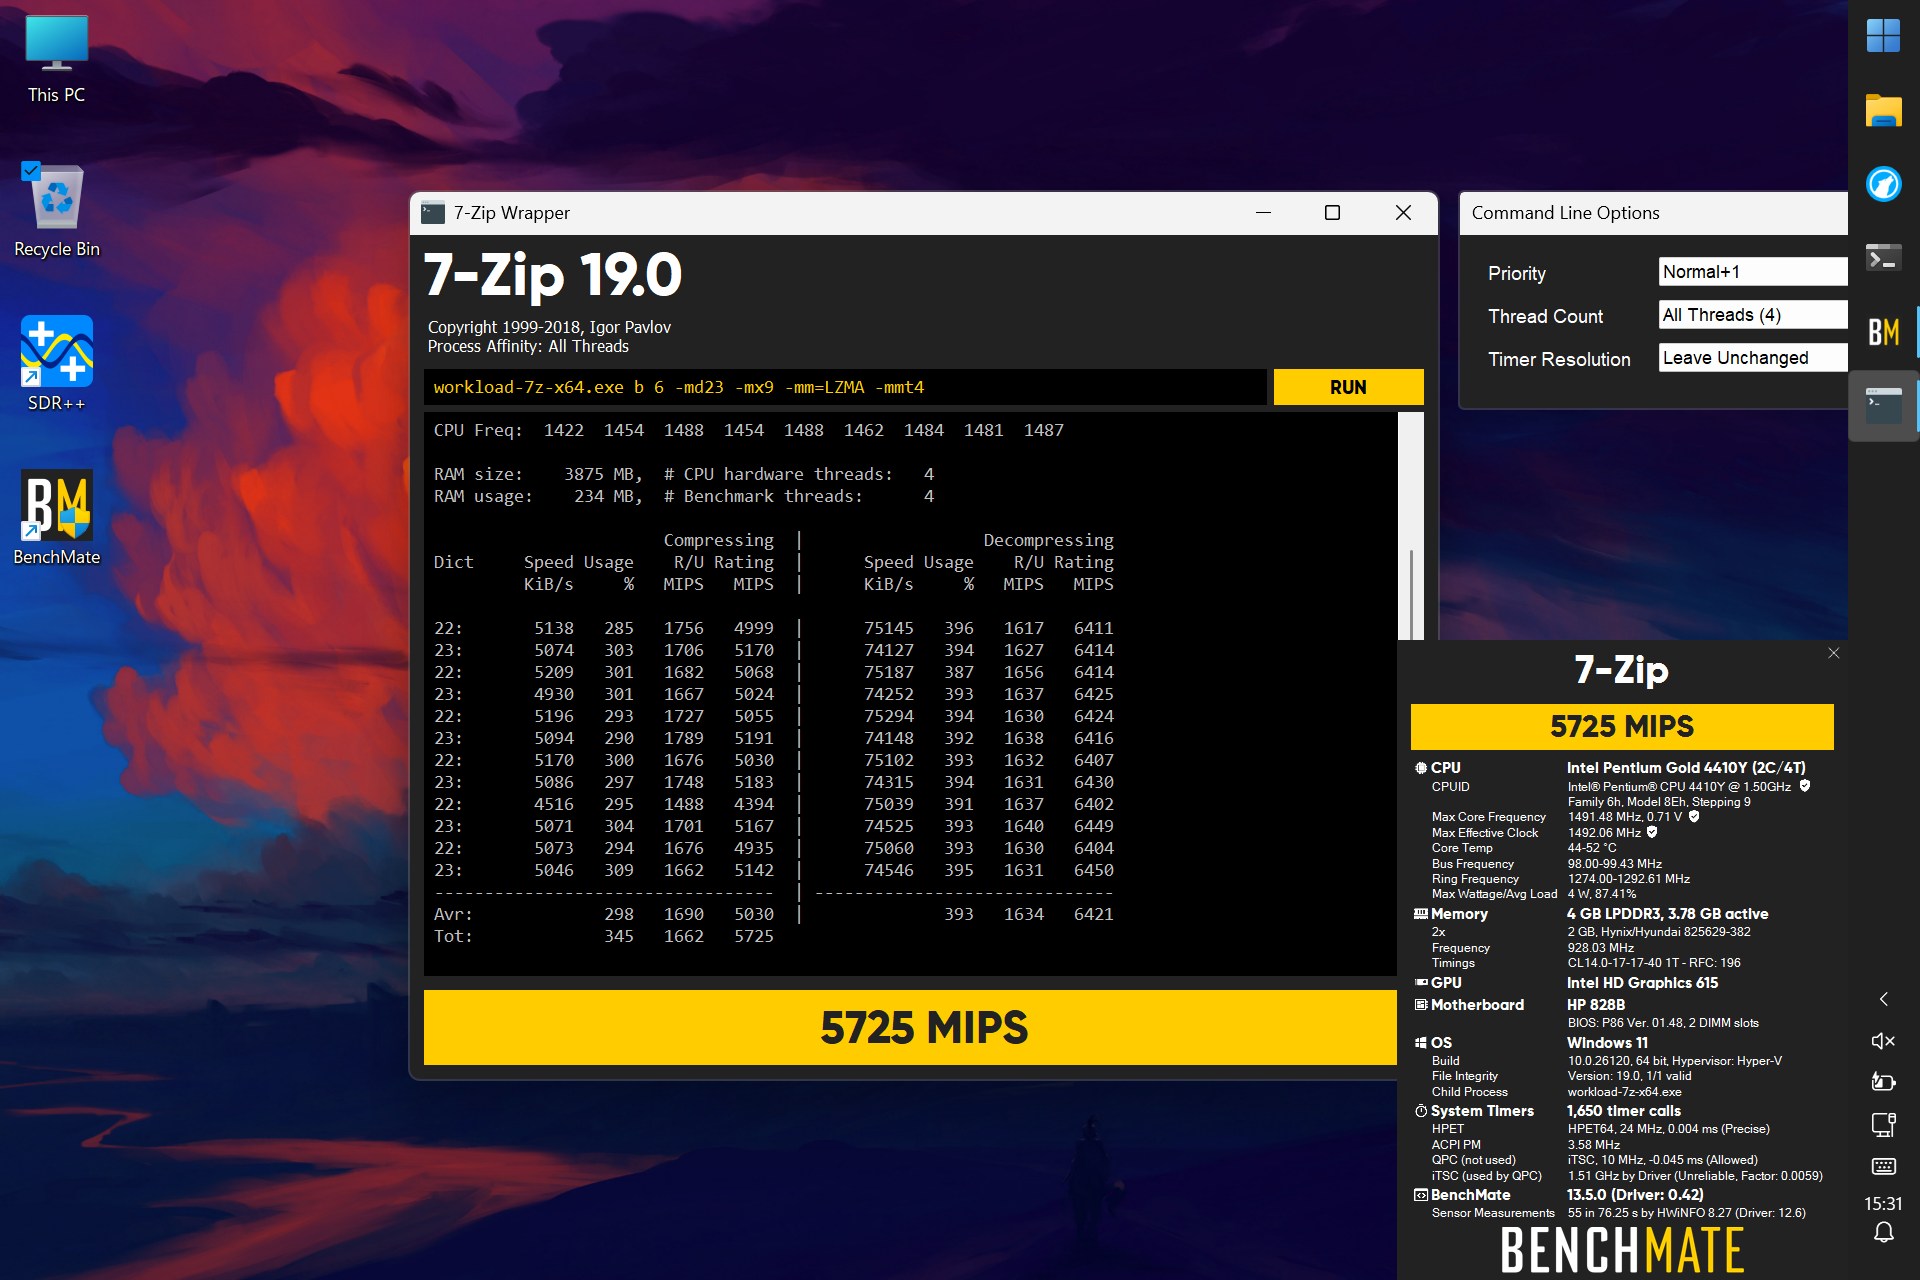1920x1280 pixels.
Task: Open Windows Terminal from the taskbar
Action: (1883, 258)
